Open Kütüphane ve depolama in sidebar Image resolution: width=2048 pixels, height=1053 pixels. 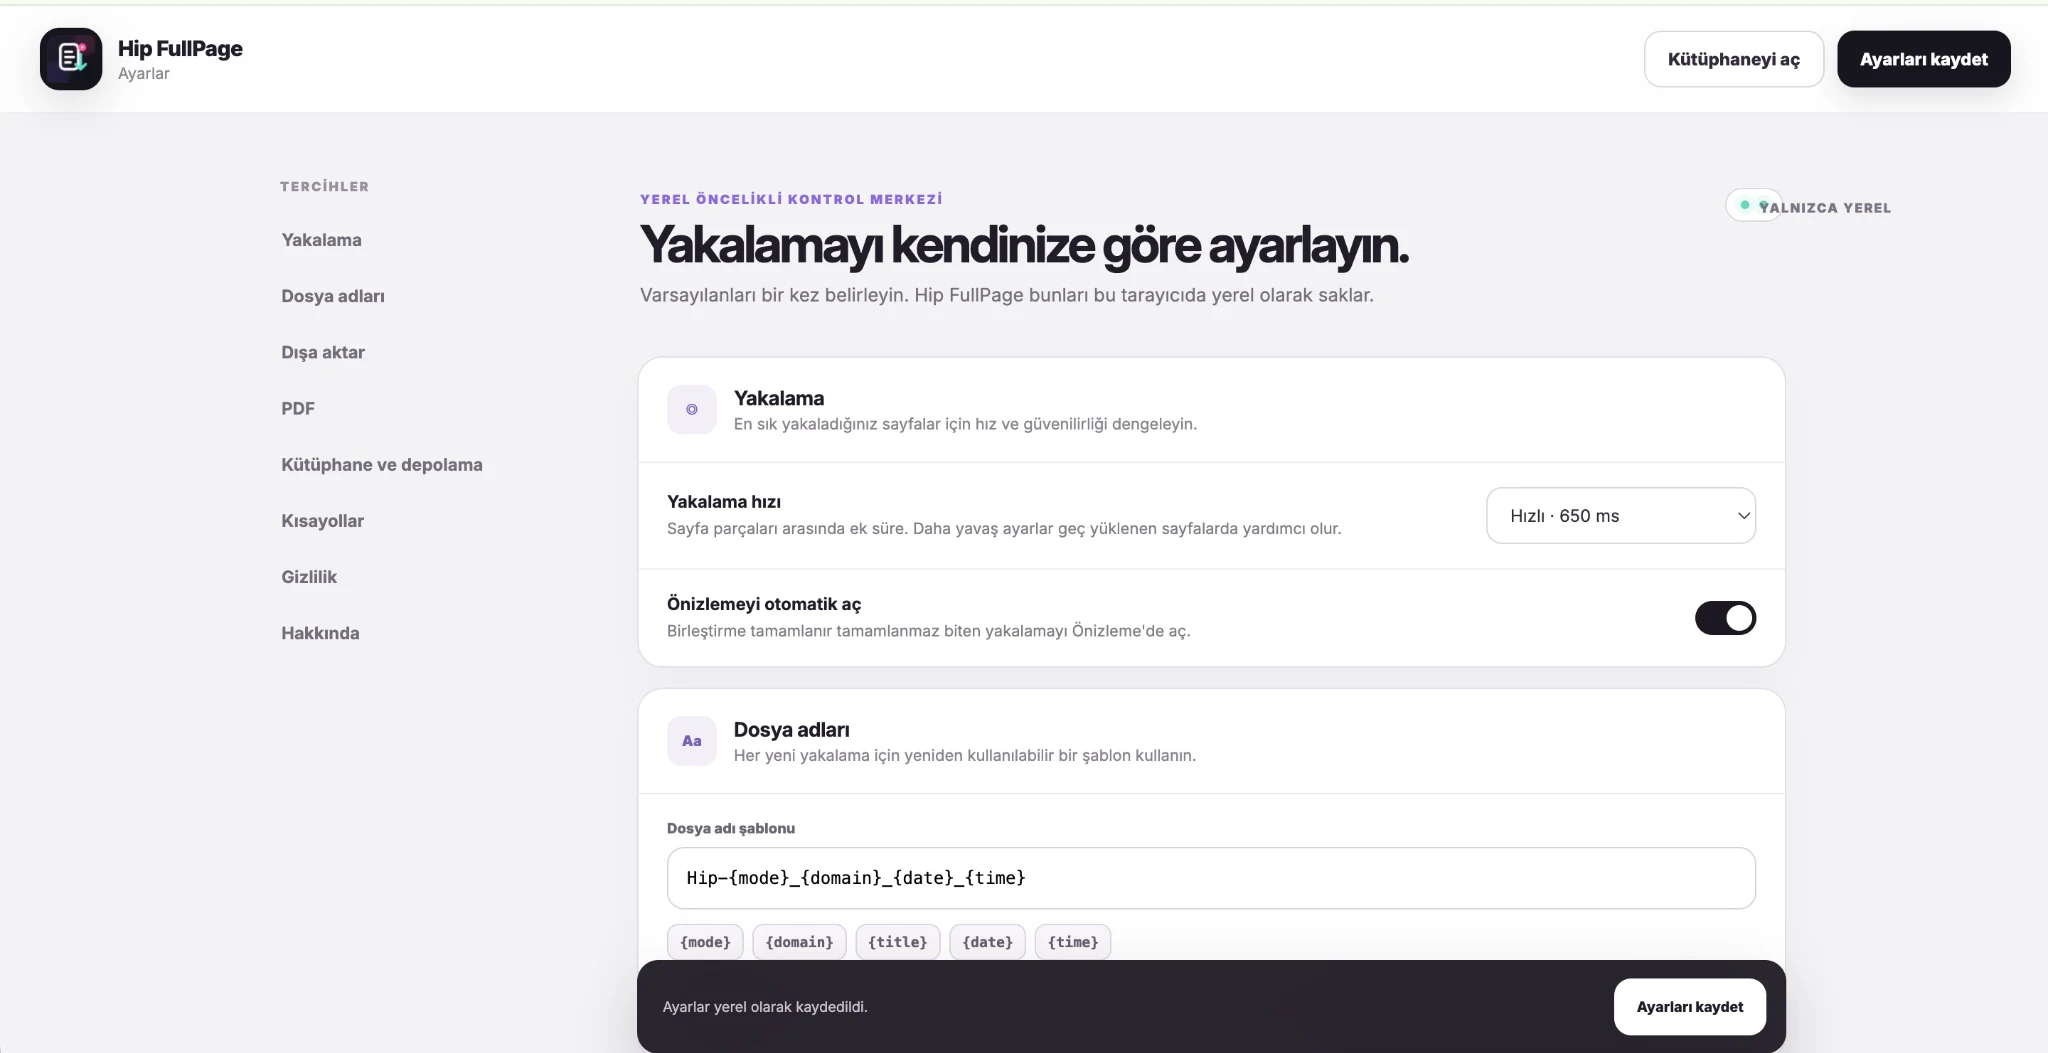point(382,465)
